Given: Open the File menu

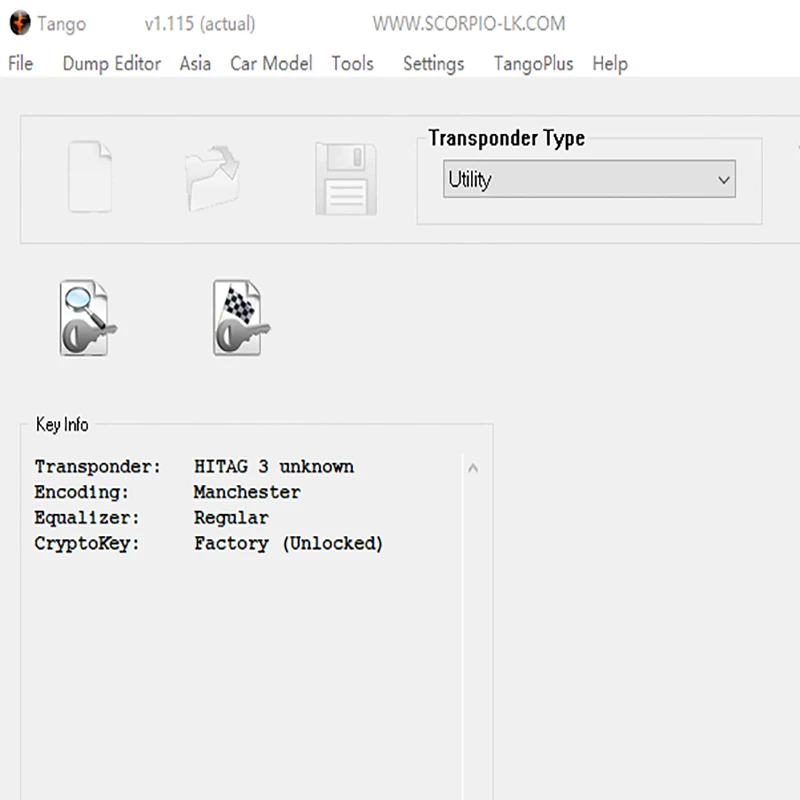Looking at the screenshot, I should 20,64.
